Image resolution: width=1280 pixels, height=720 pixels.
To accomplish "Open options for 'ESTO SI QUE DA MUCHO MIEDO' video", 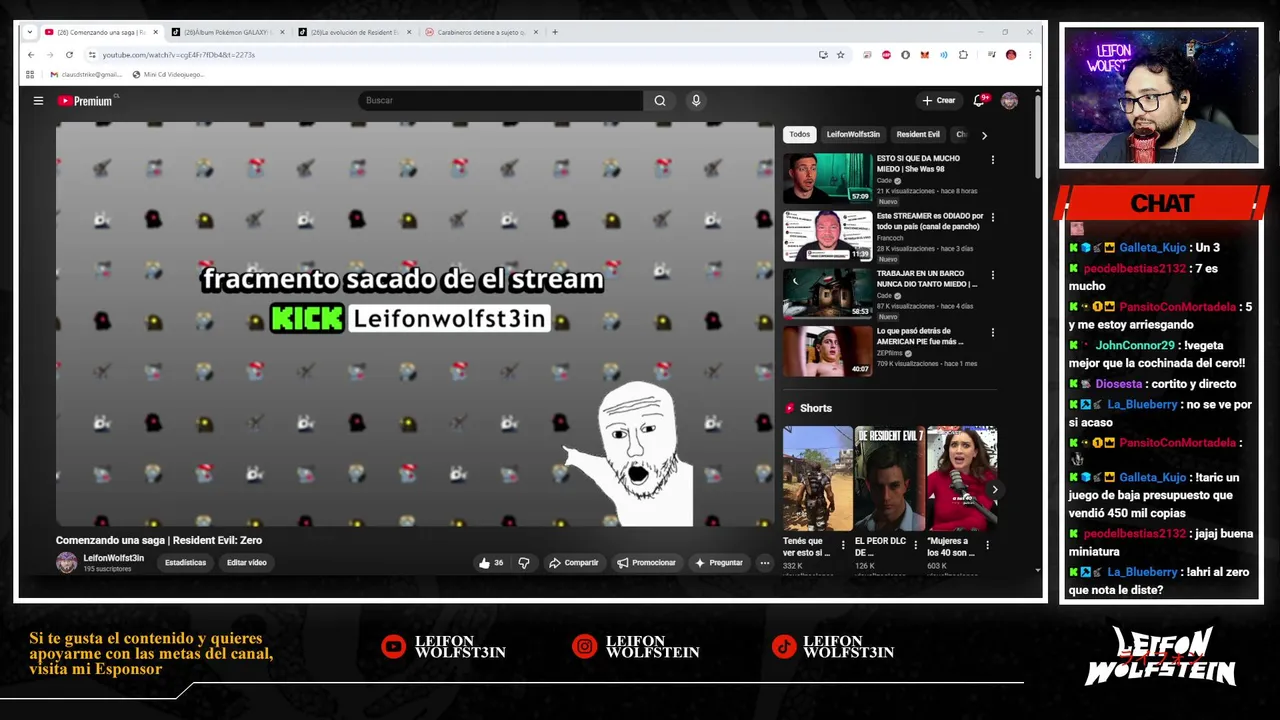I will click(993, 160).
